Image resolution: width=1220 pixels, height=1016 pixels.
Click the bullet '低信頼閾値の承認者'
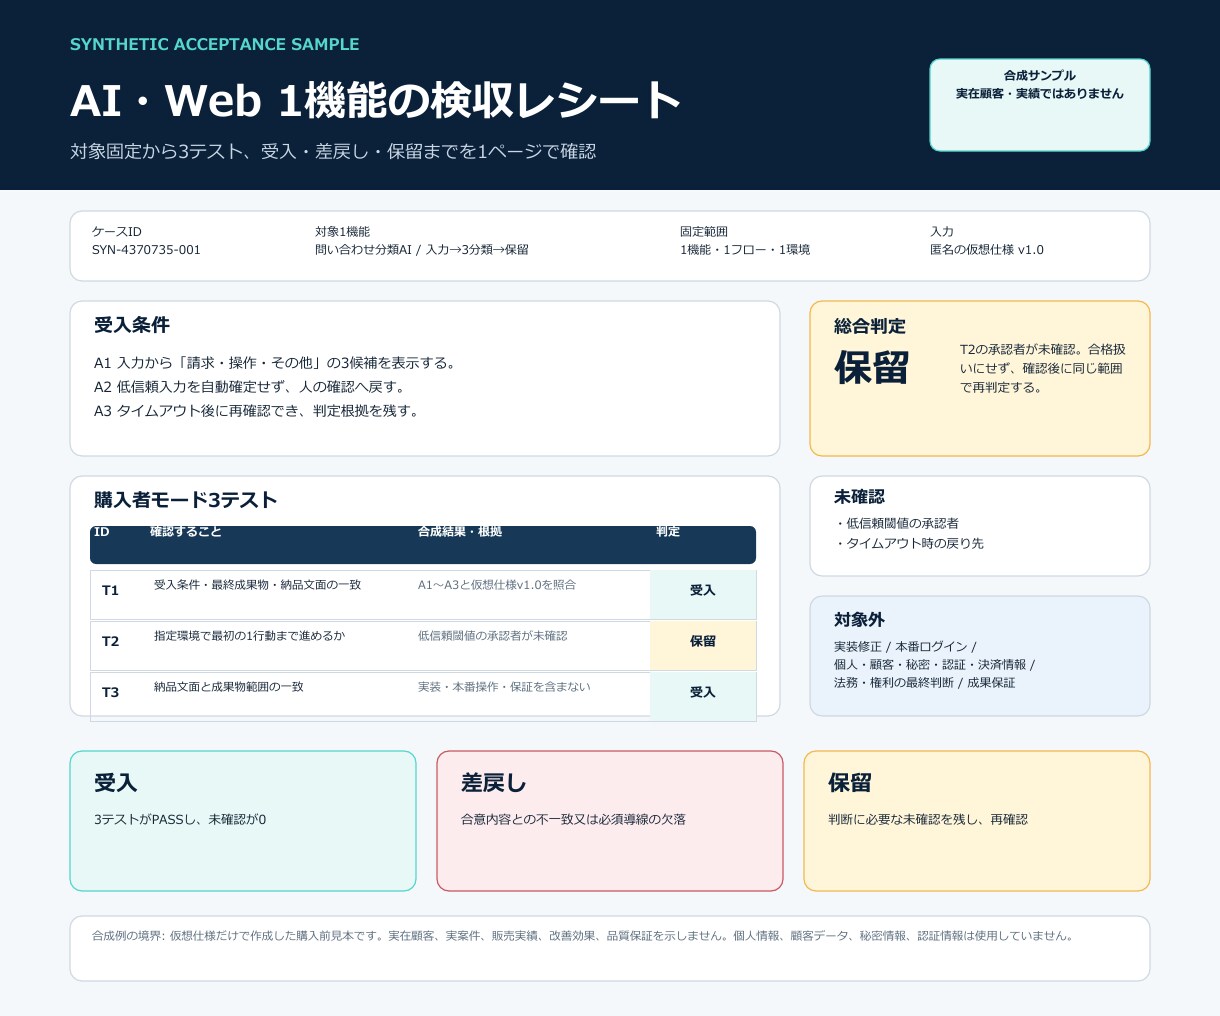click(x=897, y=523)
